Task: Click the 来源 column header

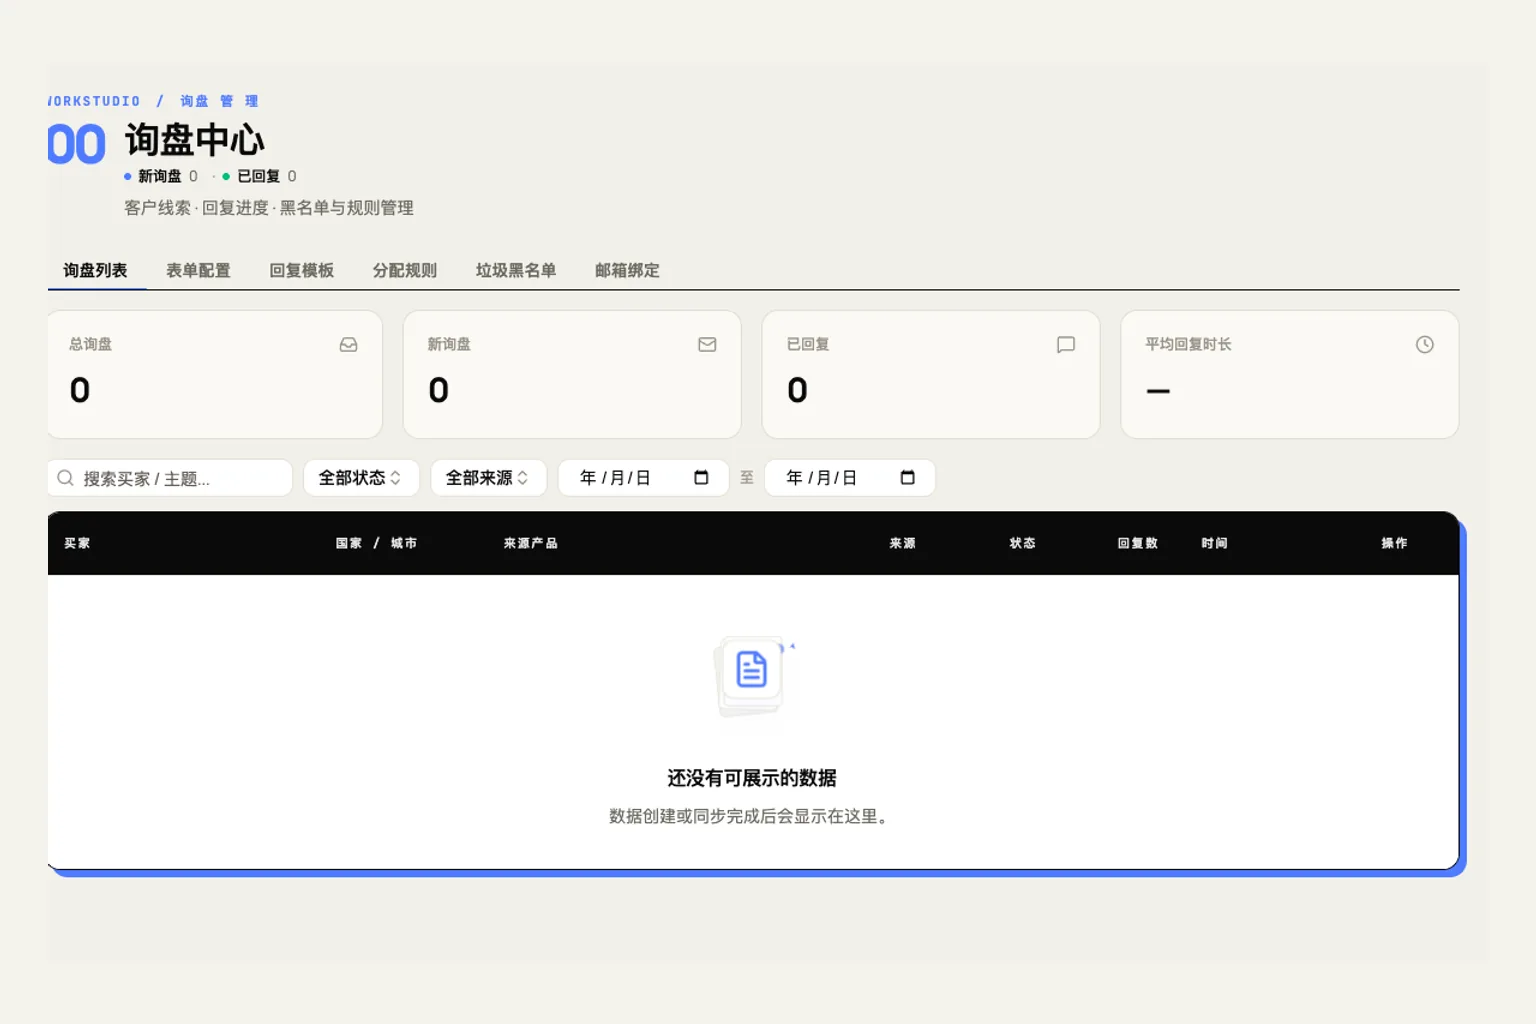Action: tap(902, 543)
